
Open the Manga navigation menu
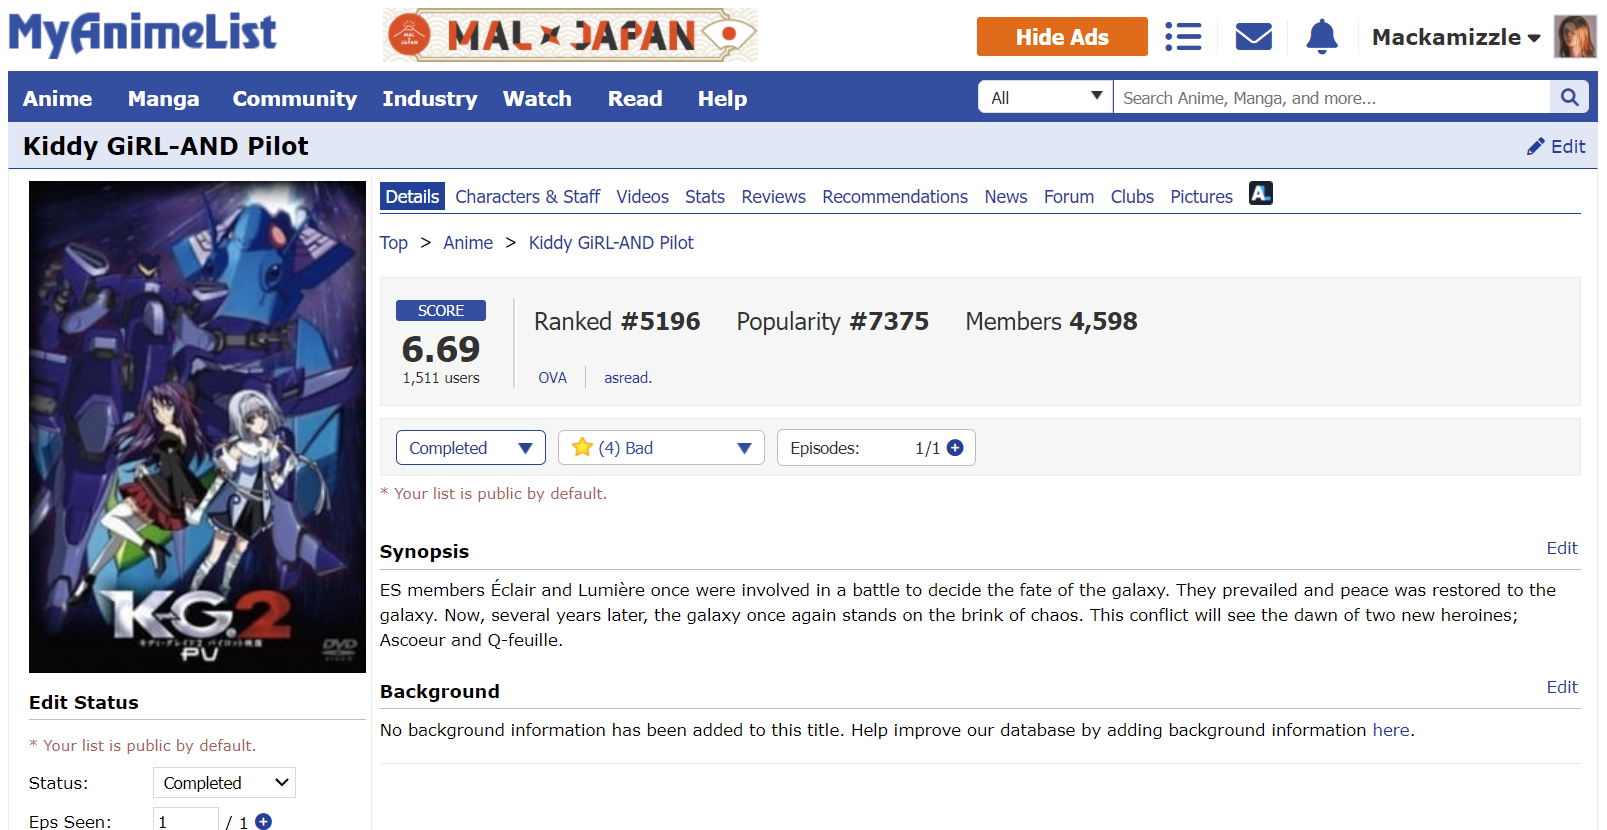pos(163,98)
